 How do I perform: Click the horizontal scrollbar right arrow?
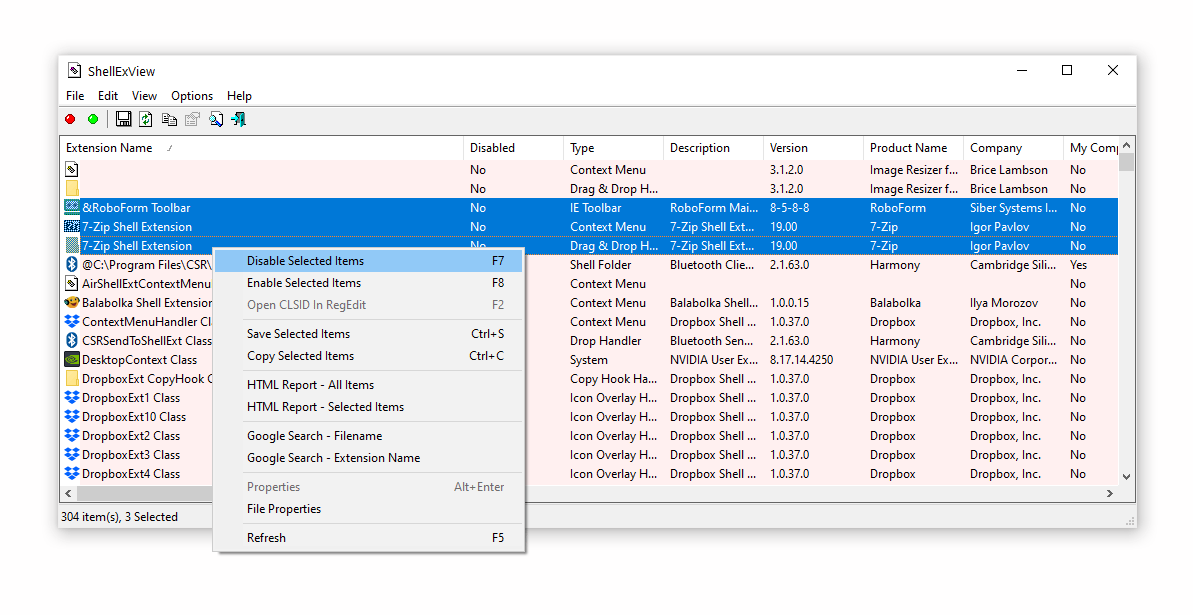(x=1110, y=494)
